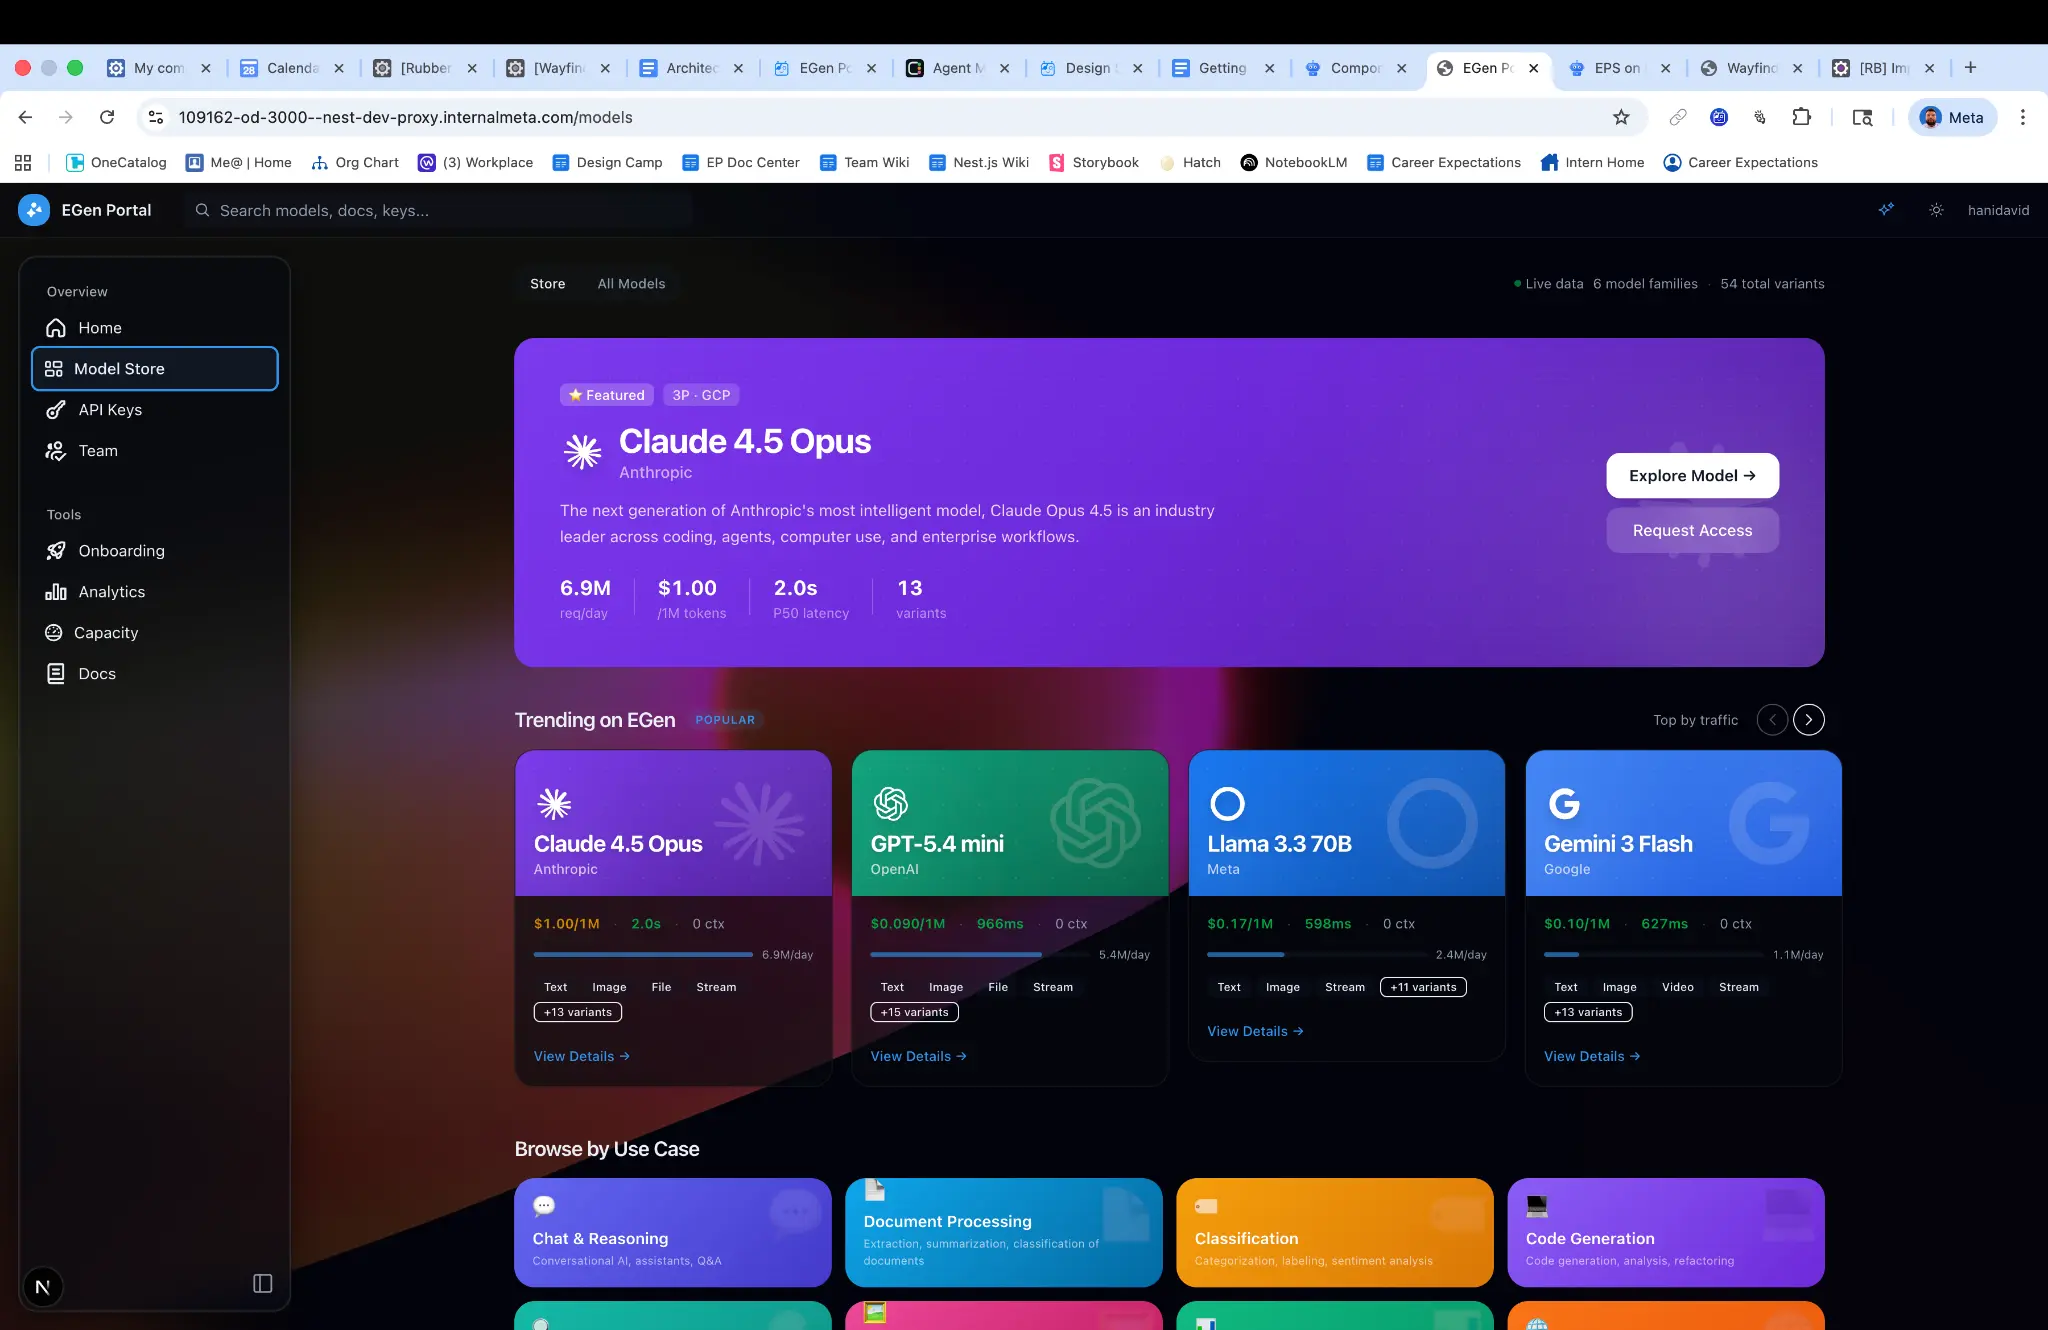Open Storybook bookmark

click(1094, 162)
